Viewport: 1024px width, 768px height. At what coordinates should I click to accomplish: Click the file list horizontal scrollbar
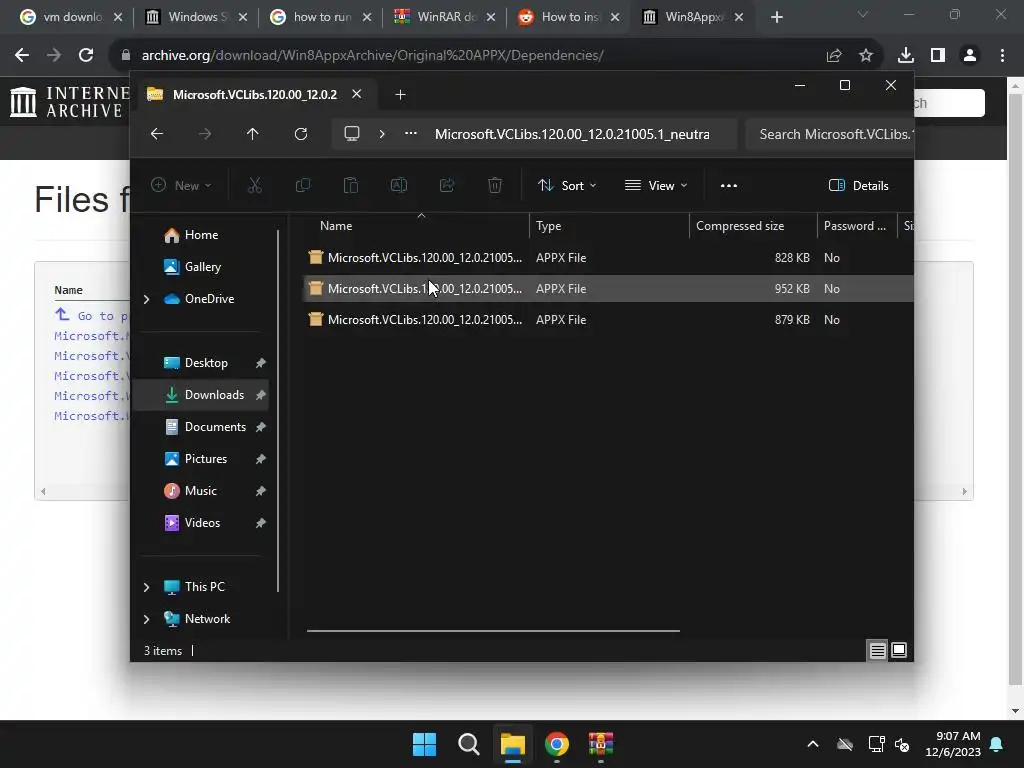(493, 631)
